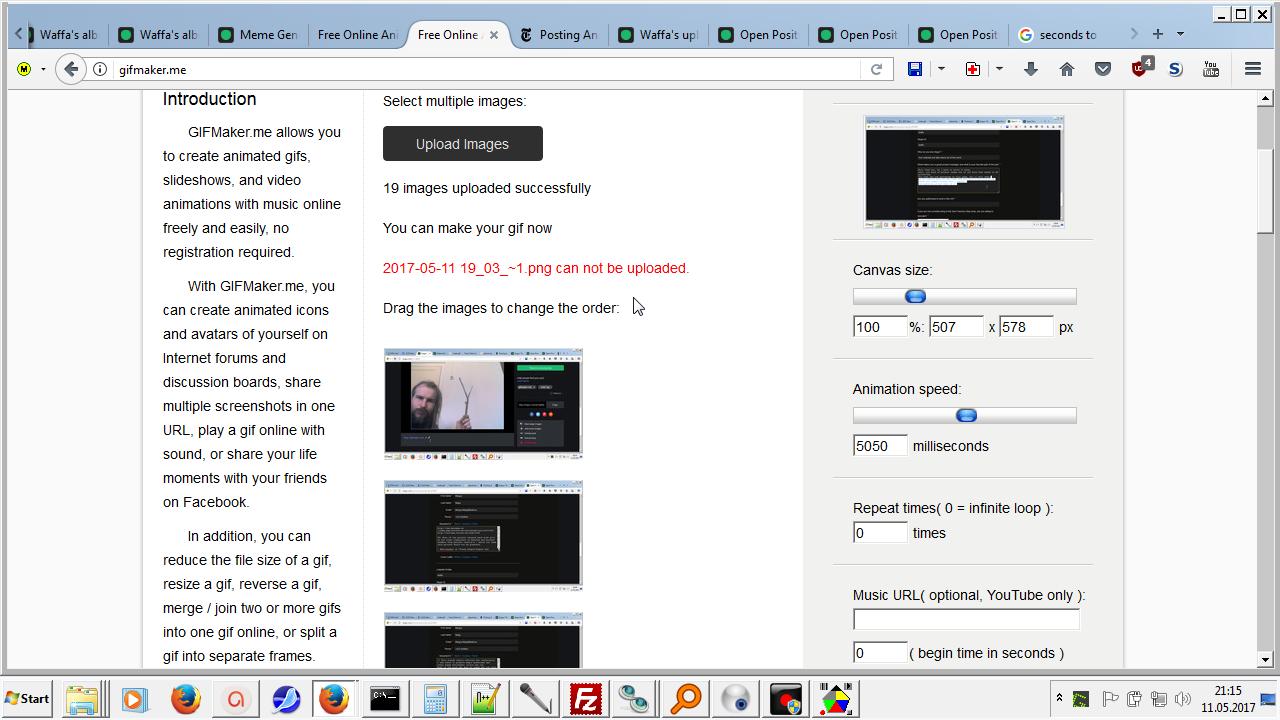
Task: Switch to the inactive Free Online An tab
Action: [358, 35]
